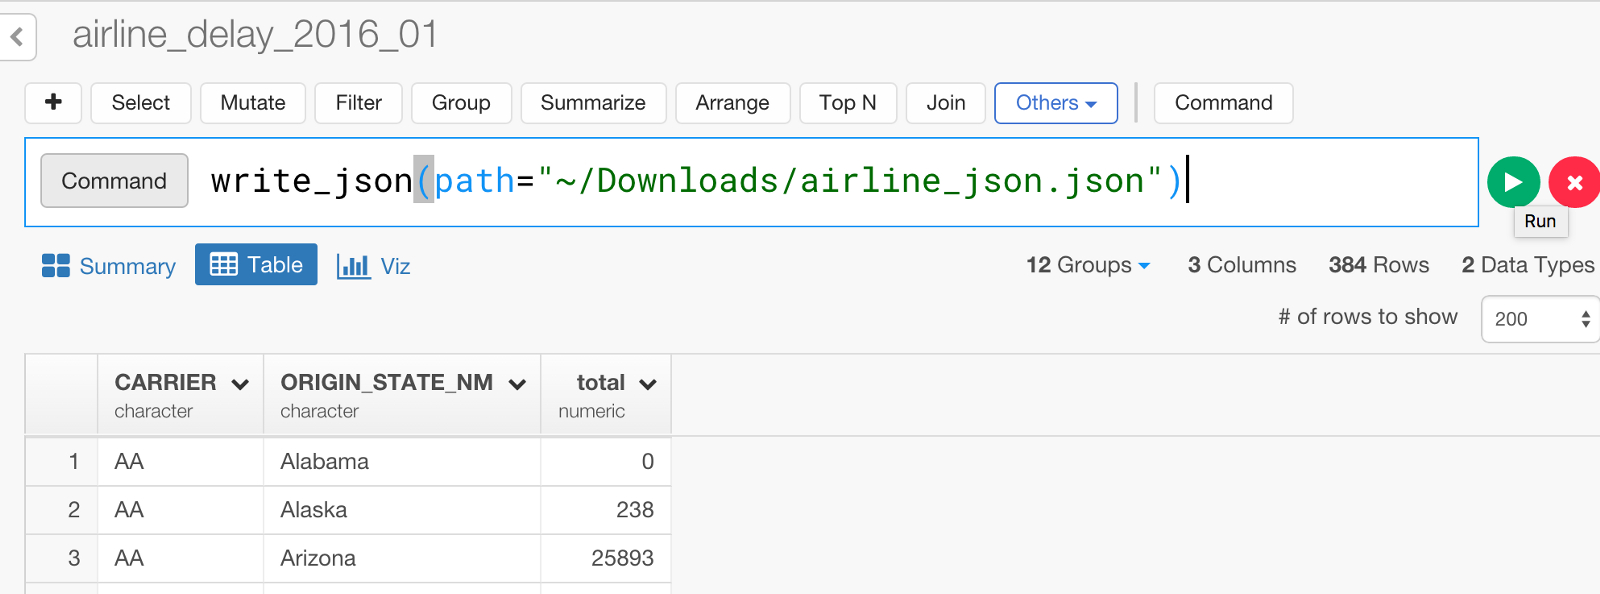The image size is (1600, 594).
Task: Add a Filter step
Action: pos(359,103)
